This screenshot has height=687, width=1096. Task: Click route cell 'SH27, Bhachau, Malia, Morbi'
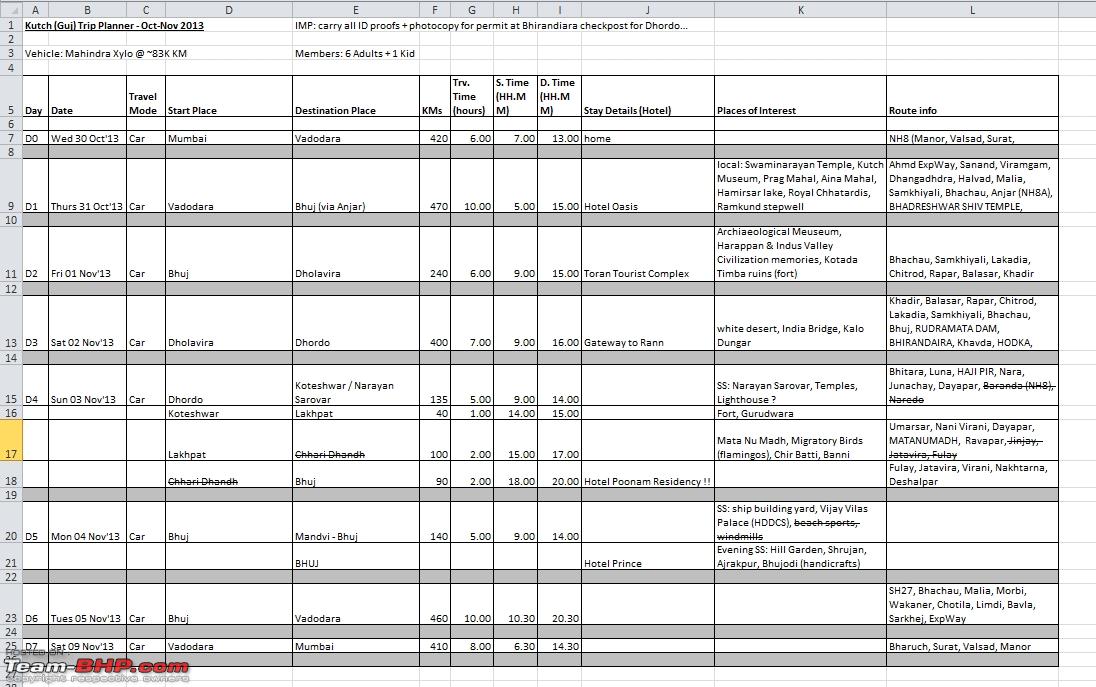[972, 605]
